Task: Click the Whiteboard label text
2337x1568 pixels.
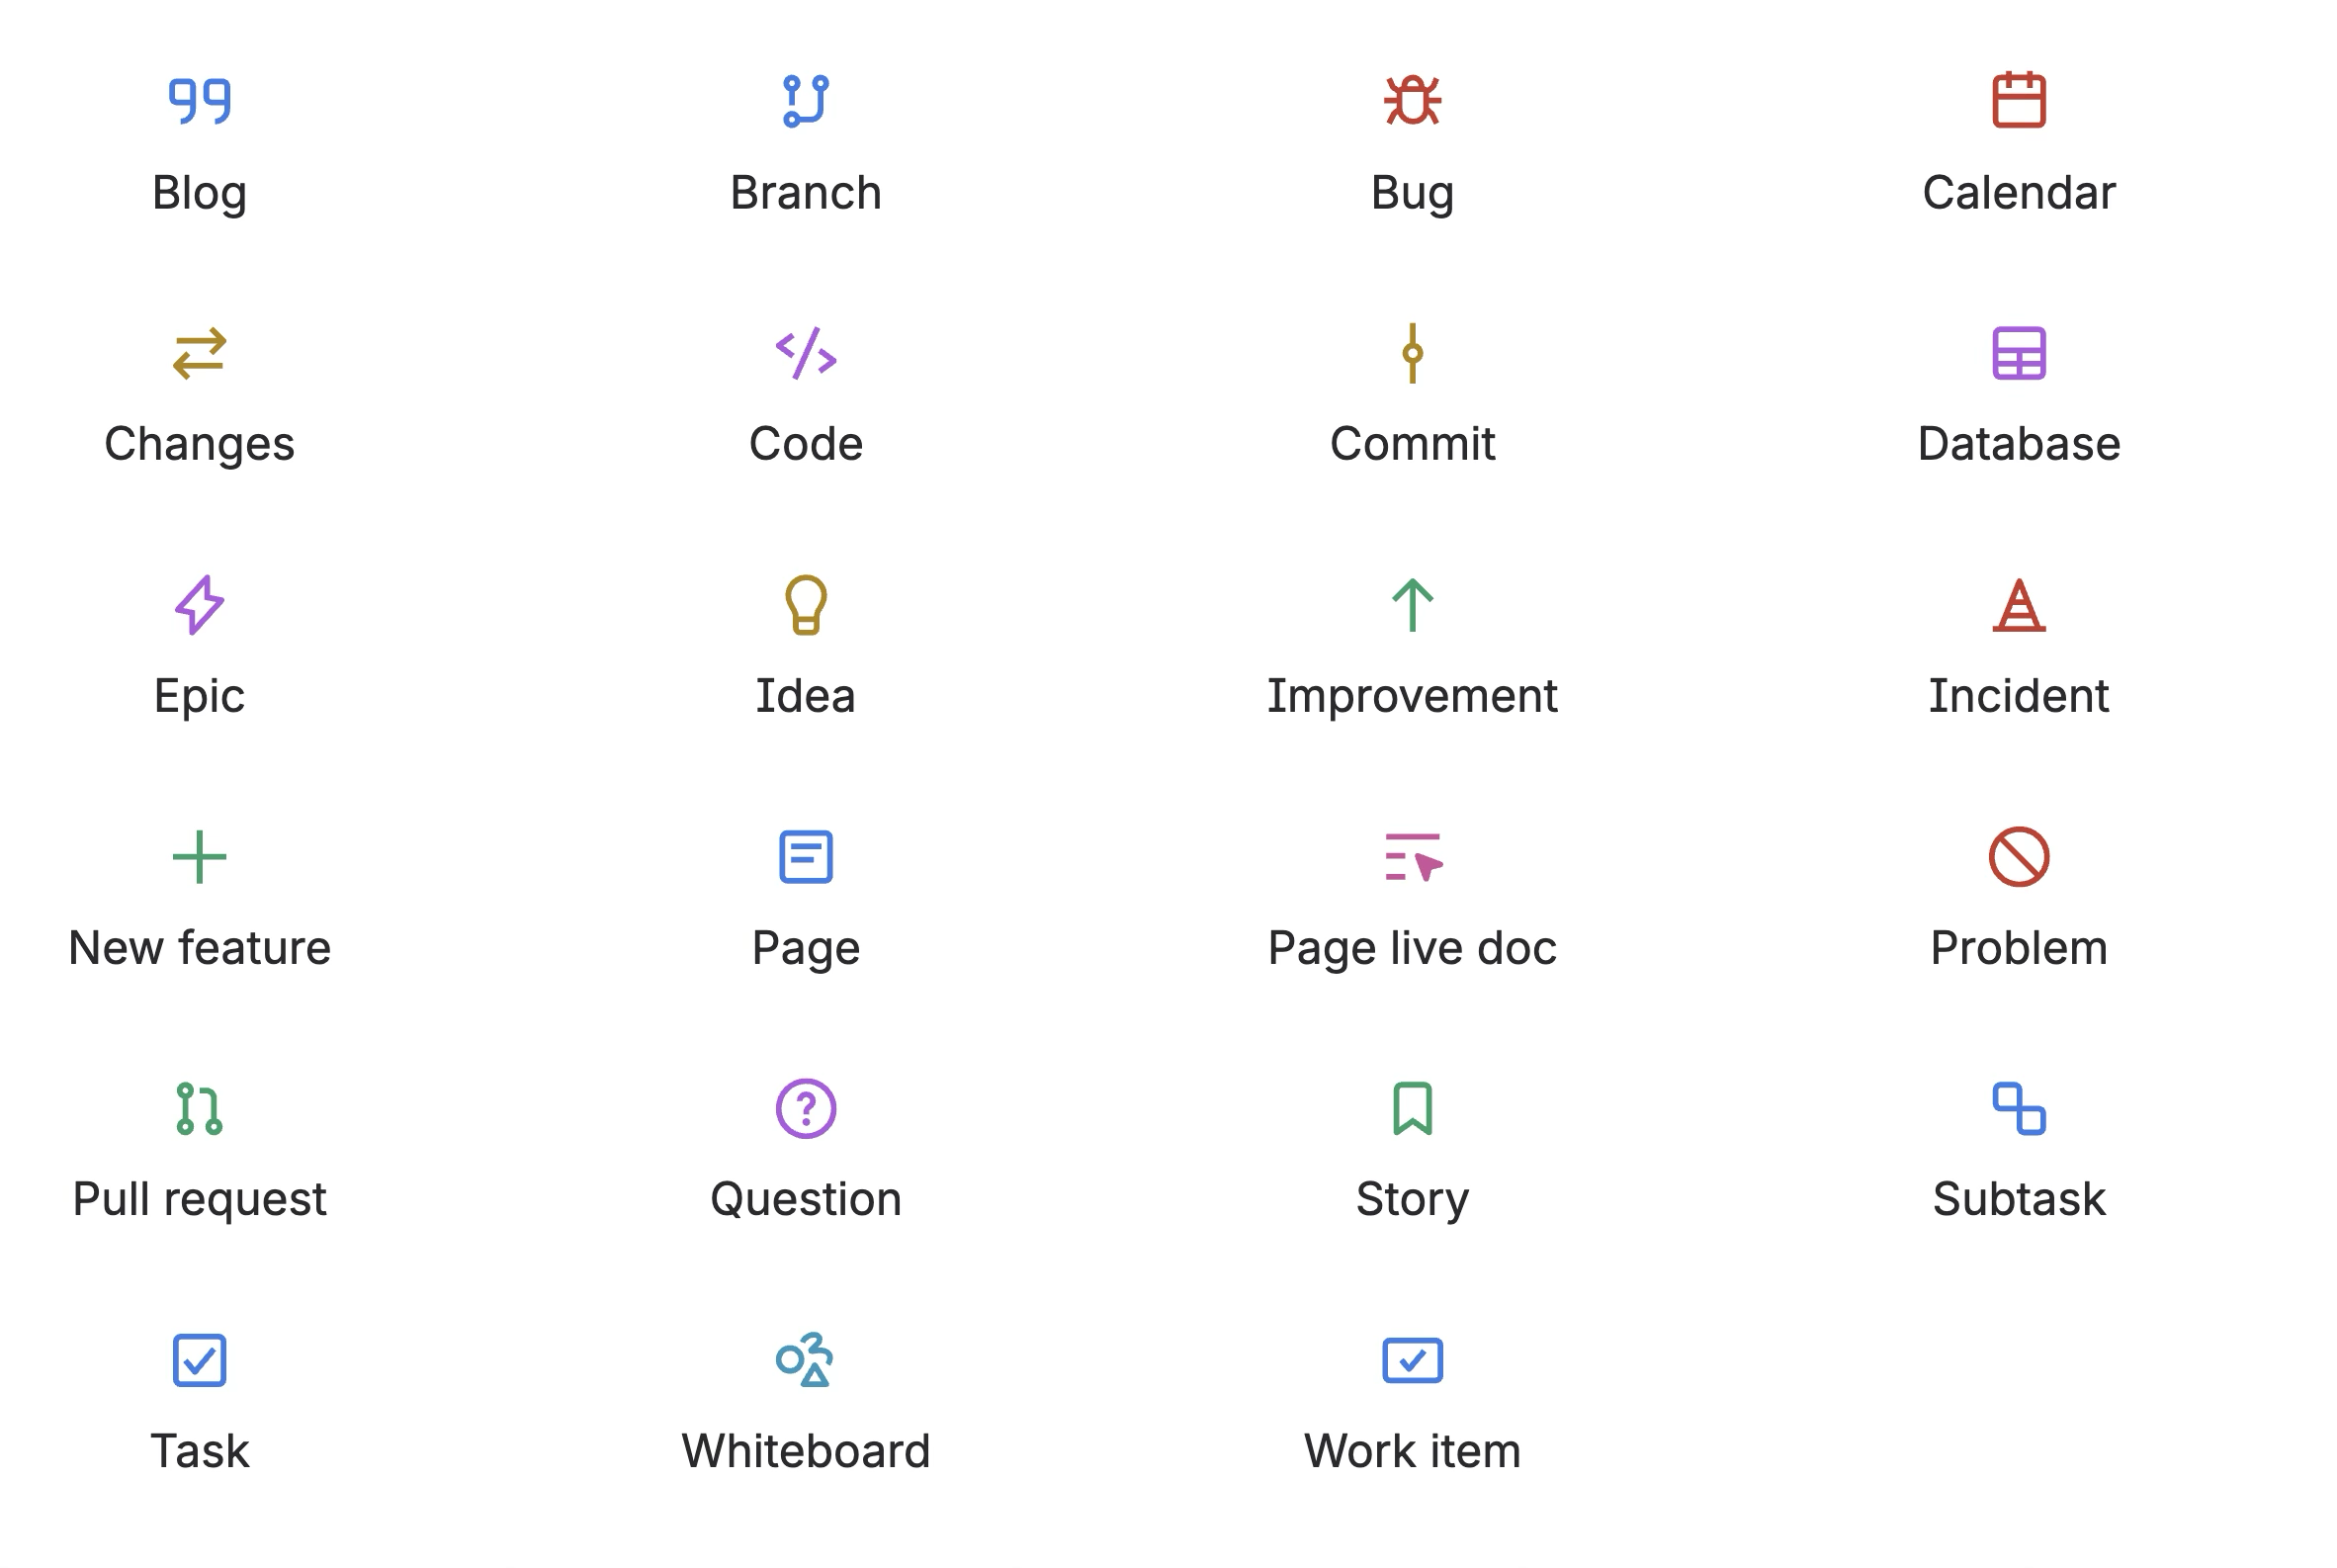Action: (x=806, y=1450)
